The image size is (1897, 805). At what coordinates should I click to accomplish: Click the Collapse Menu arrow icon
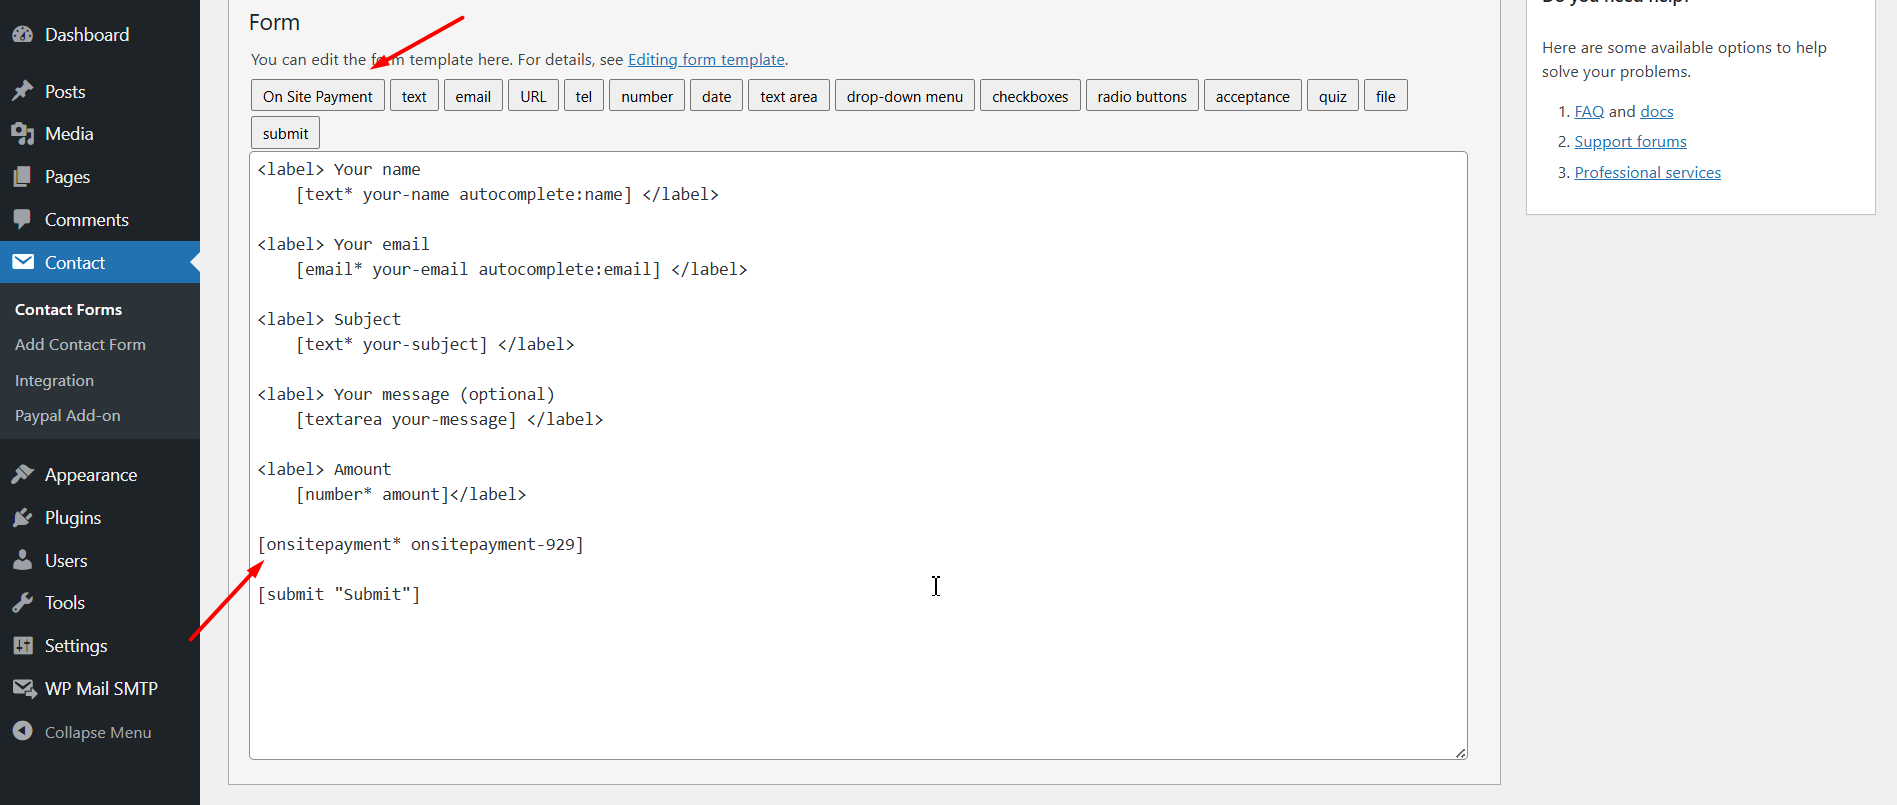coord(23,731)
